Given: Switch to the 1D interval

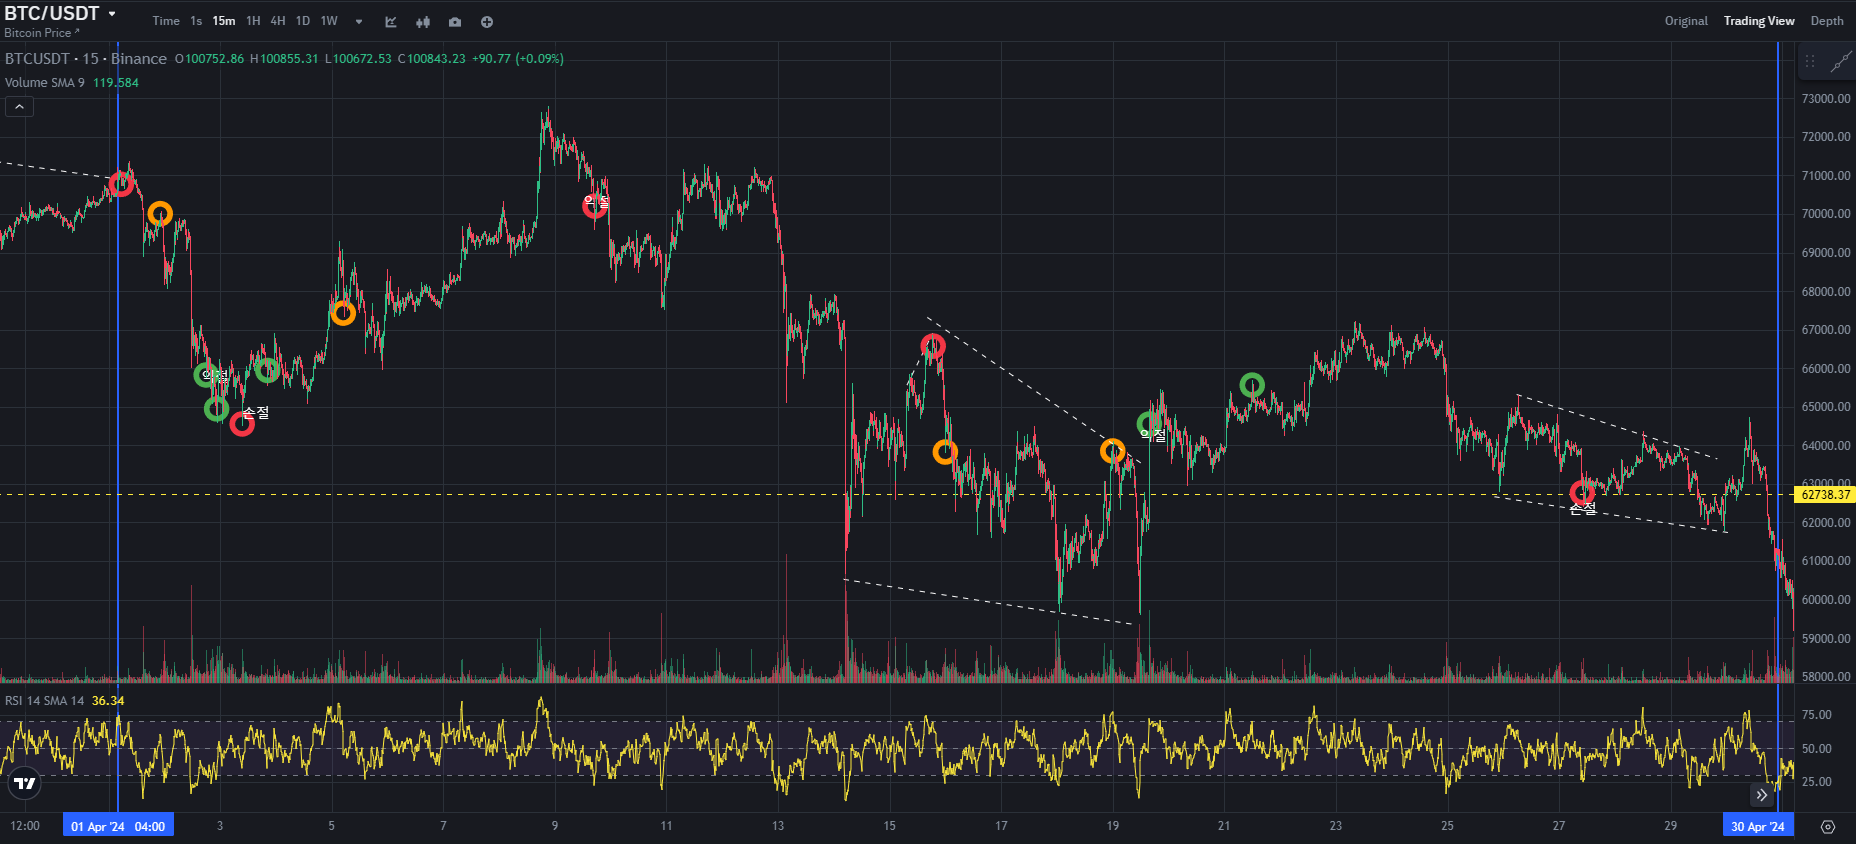Looking at the screenshot, I should tap(303, 21).
